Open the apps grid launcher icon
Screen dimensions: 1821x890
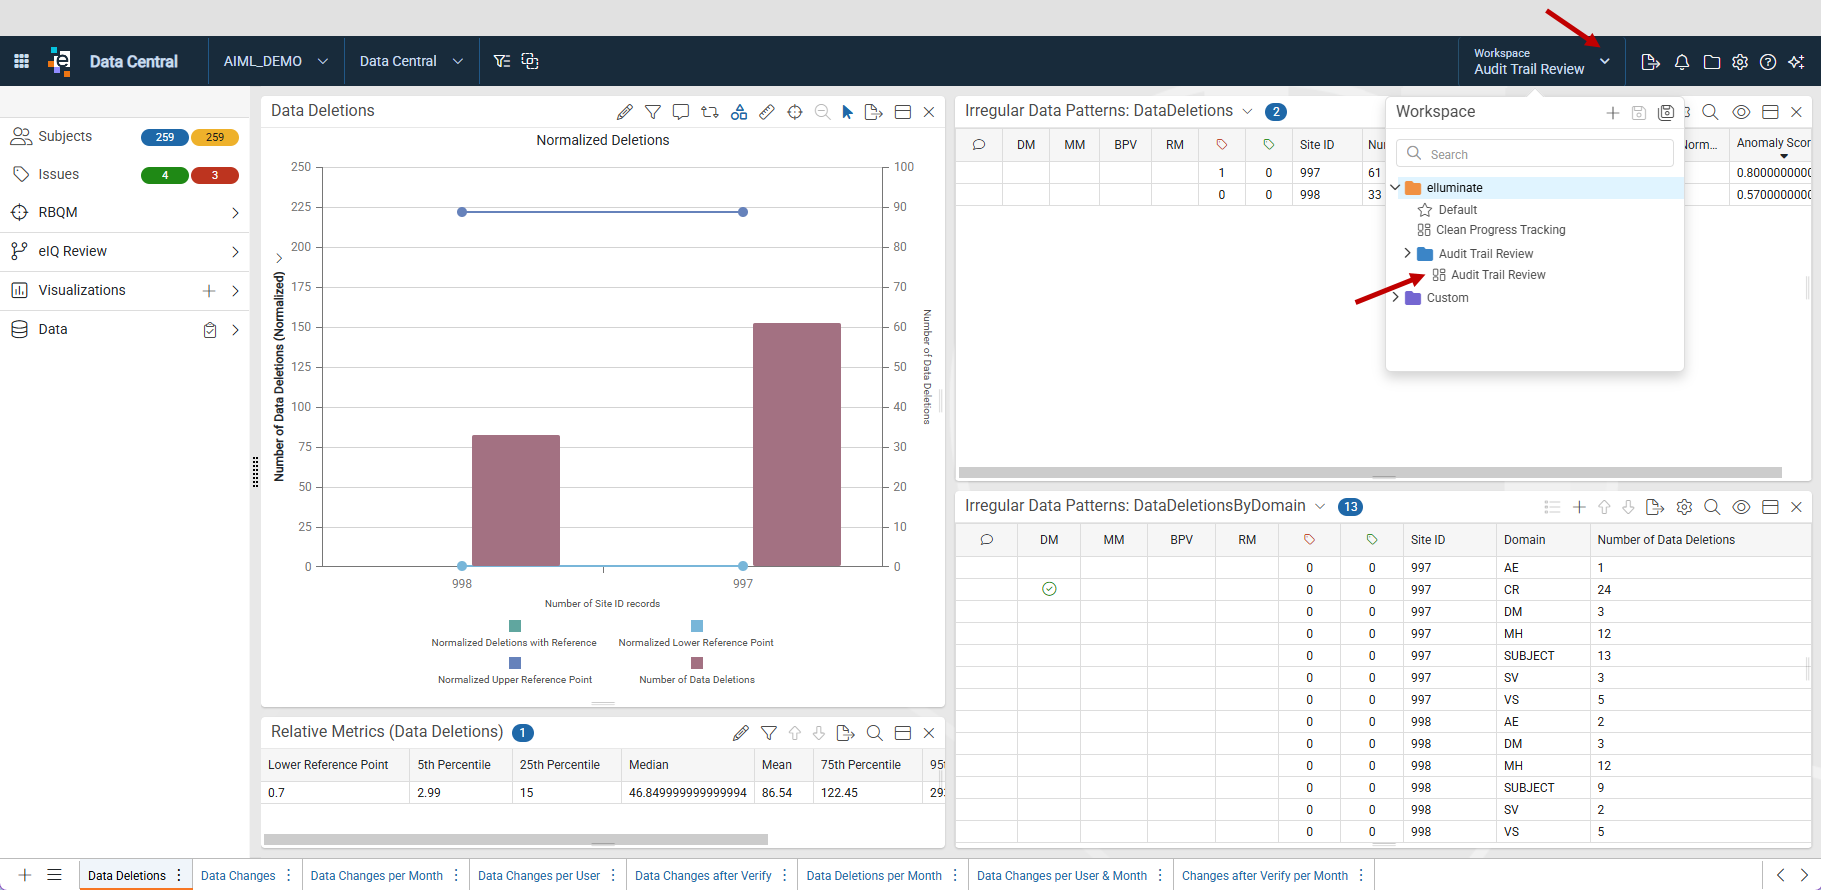click(21, 61)
